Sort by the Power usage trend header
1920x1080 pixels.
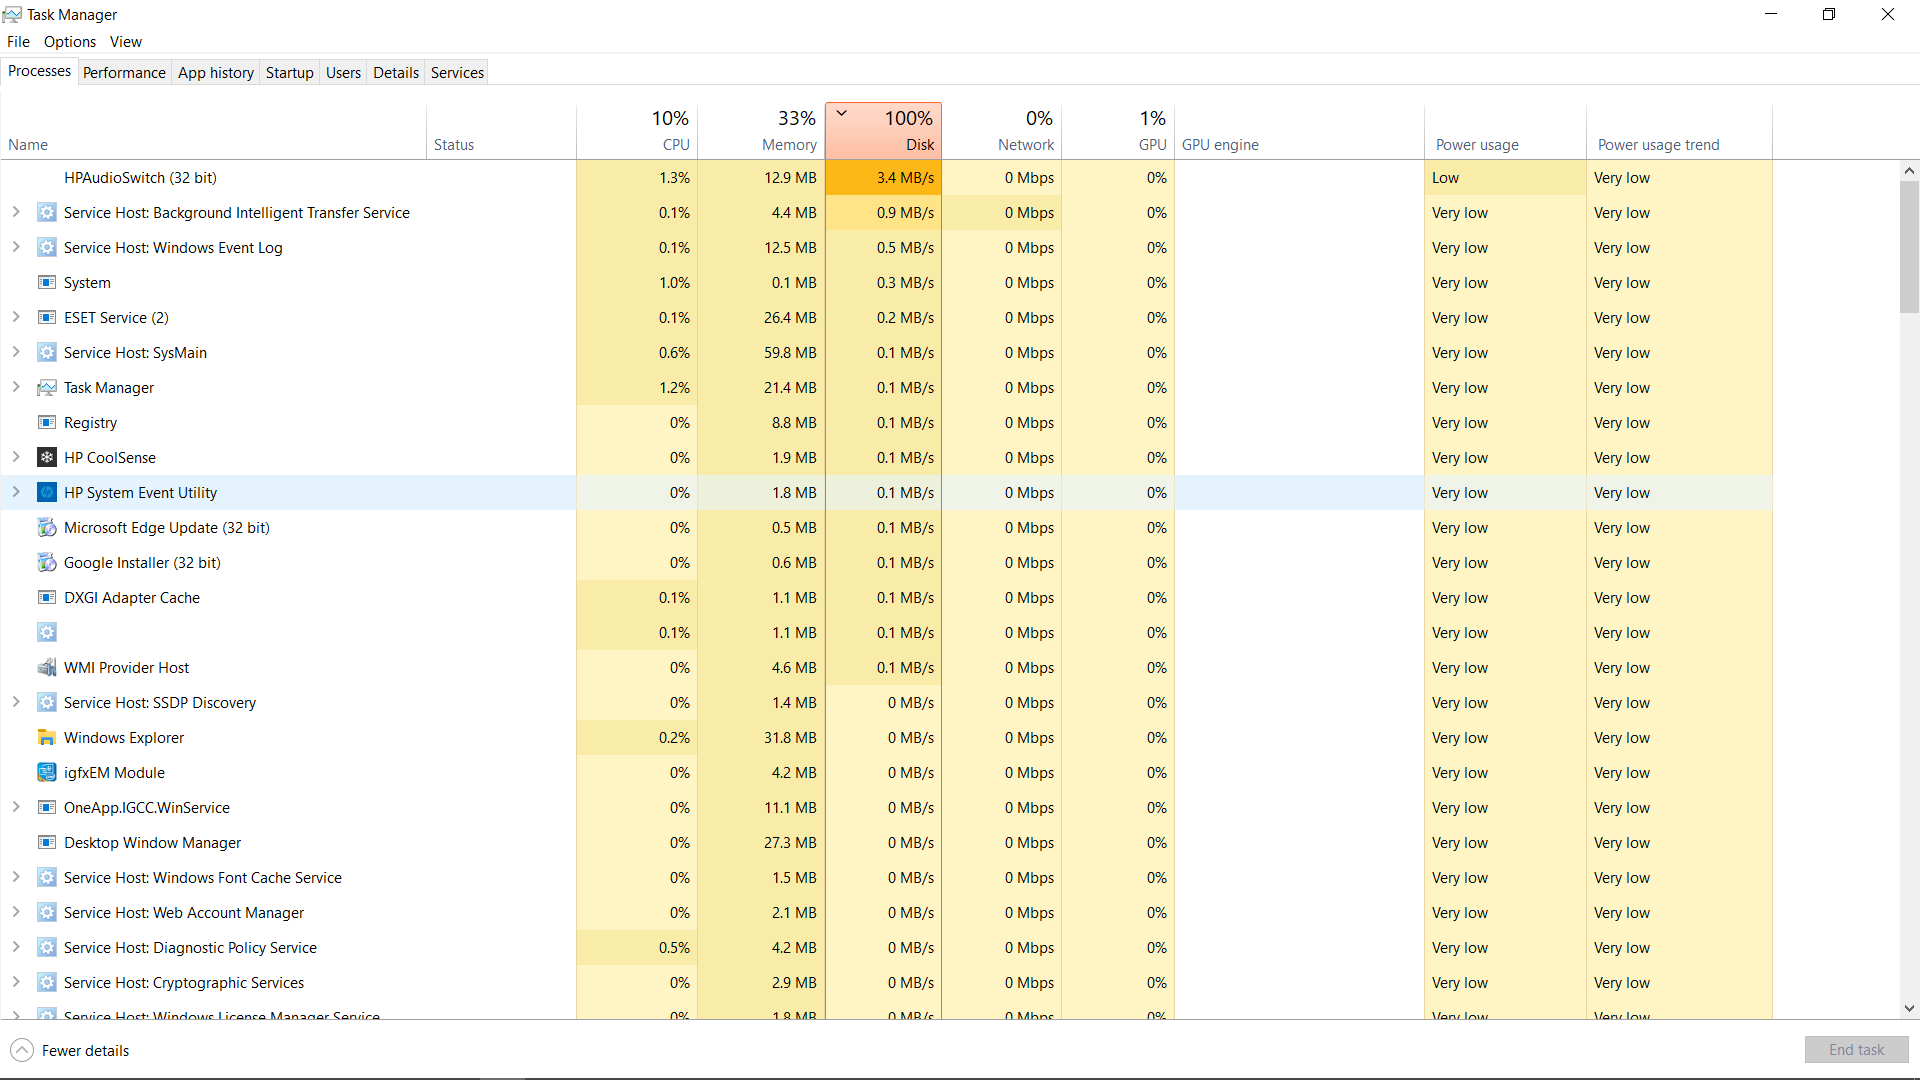(x=1679, y=131)
